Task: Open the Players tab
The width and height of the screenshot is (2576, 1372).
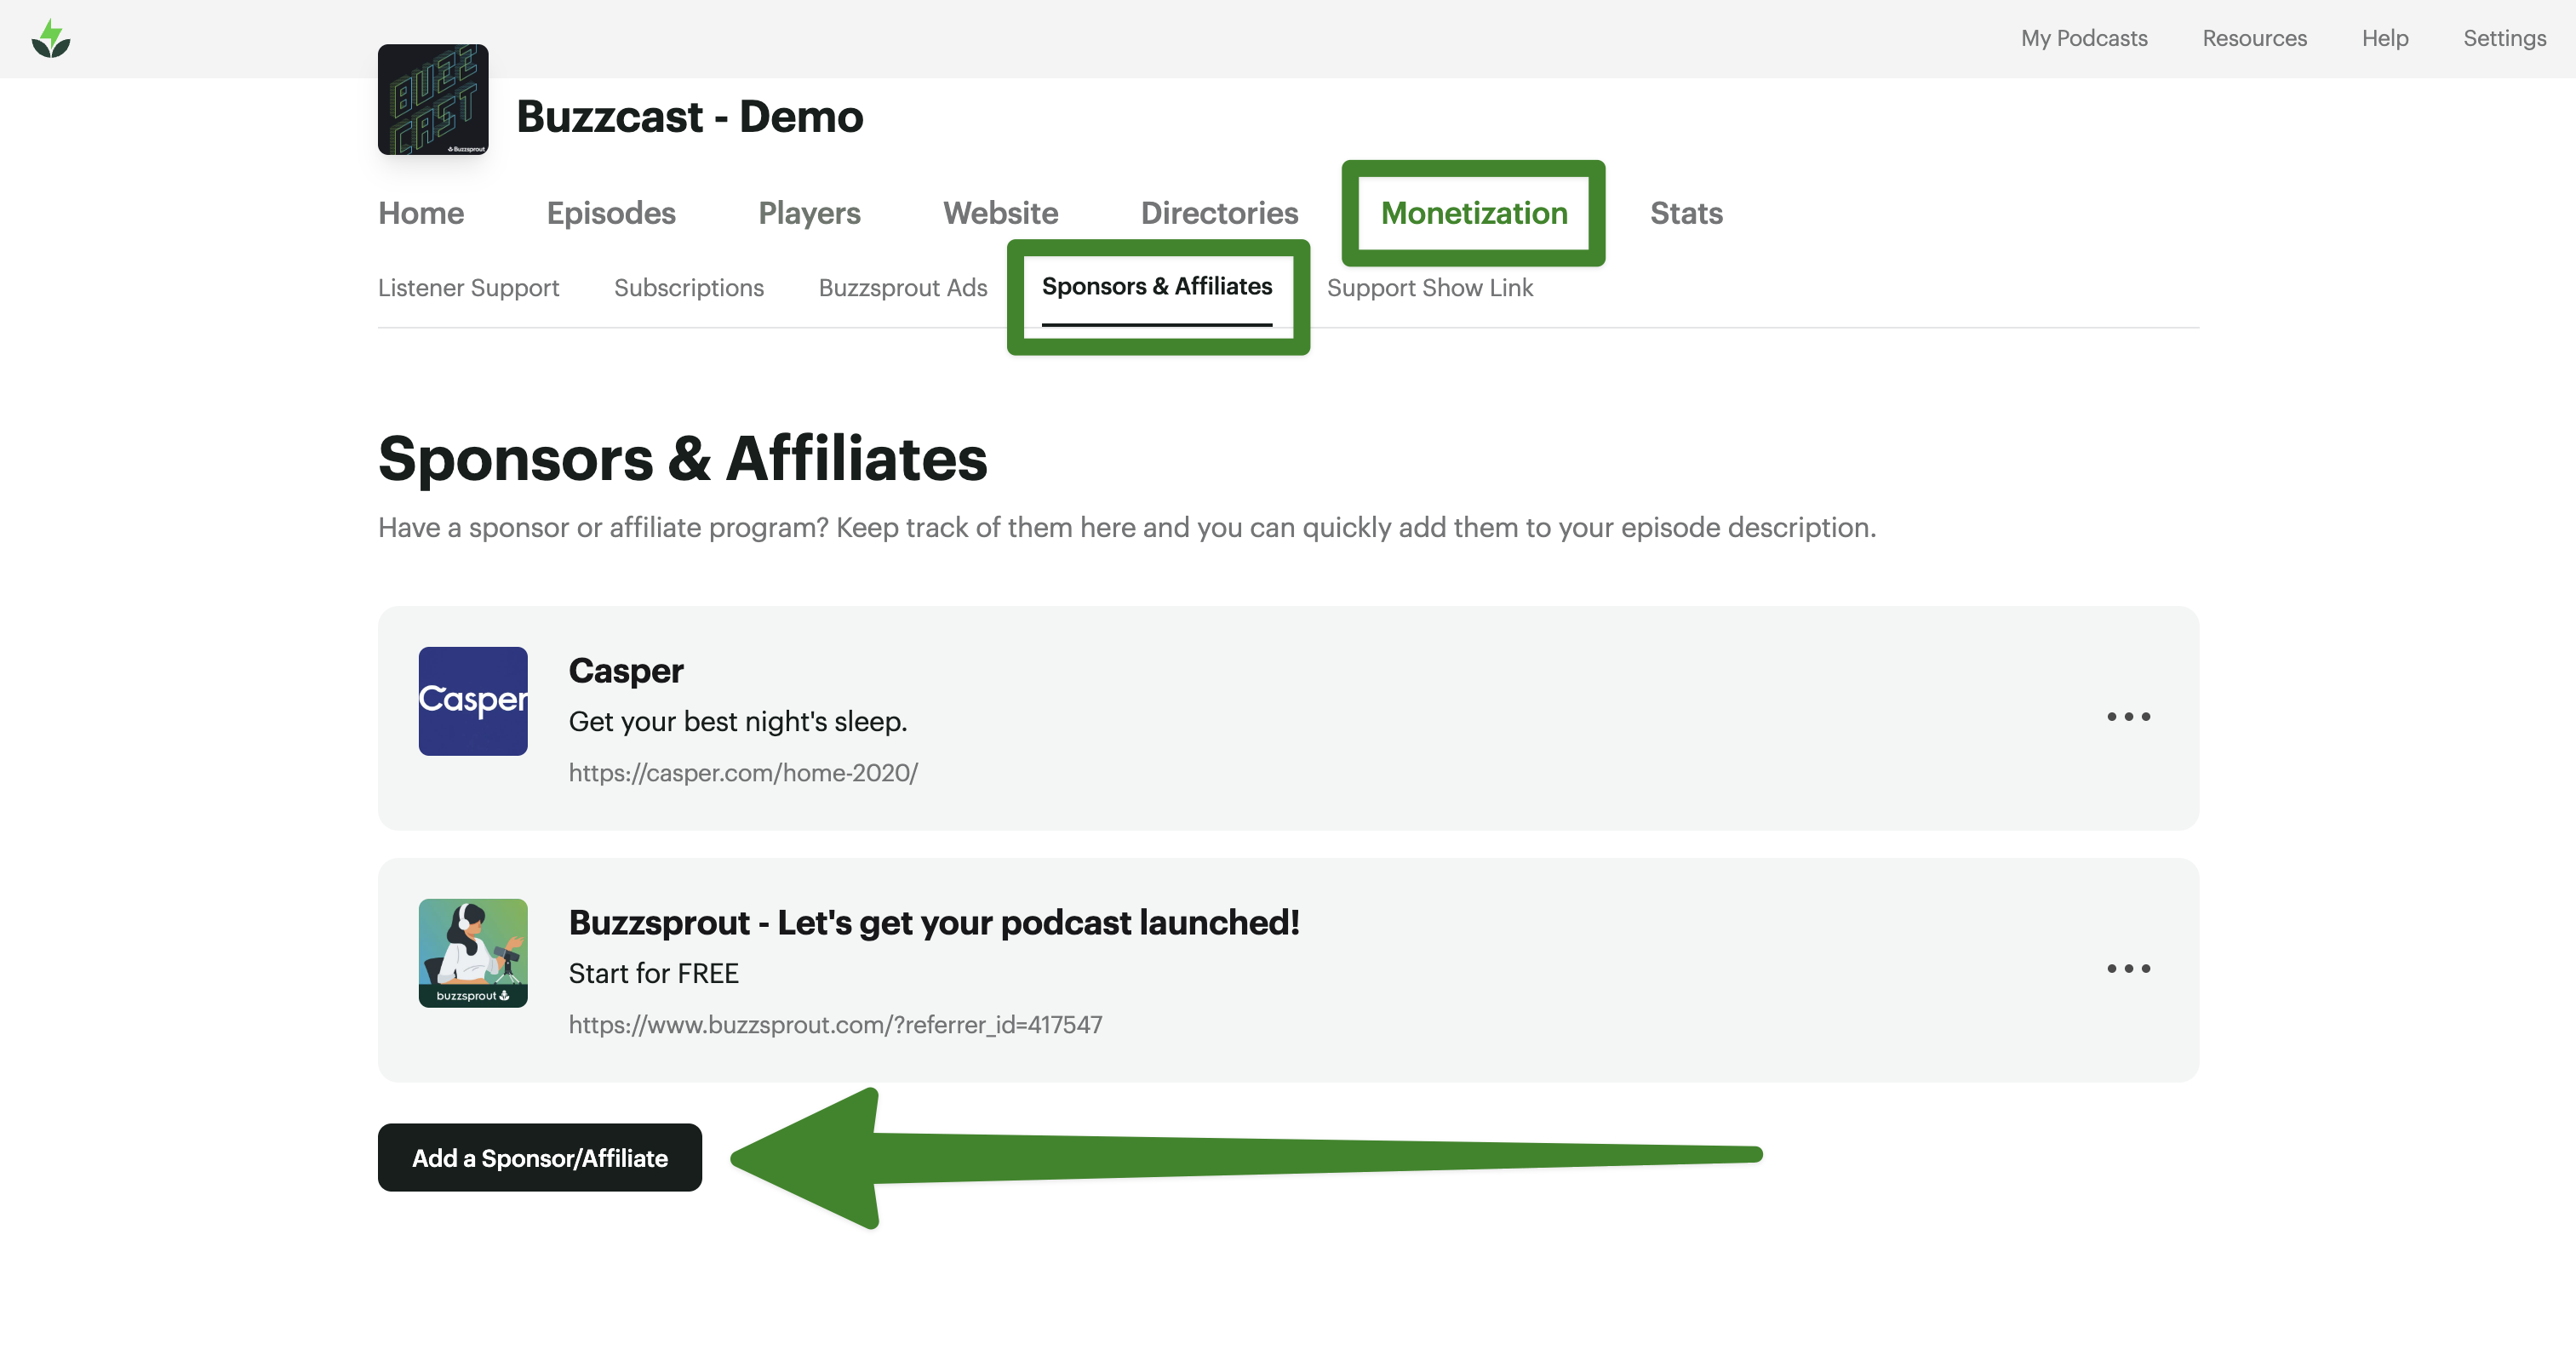Action: [x=808, y=213]
